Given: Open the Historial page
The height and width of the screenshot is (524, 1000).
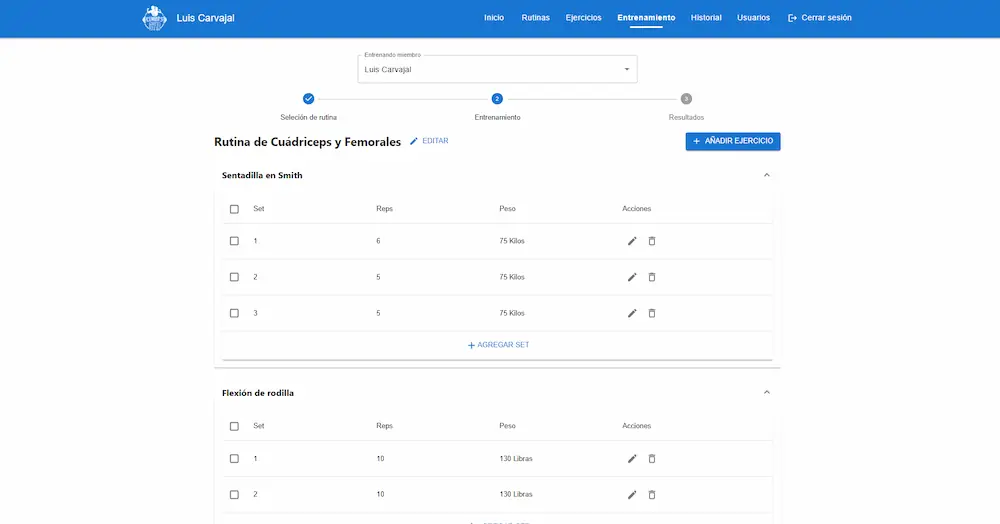Looking at the screenshot, I should point(706,18).
